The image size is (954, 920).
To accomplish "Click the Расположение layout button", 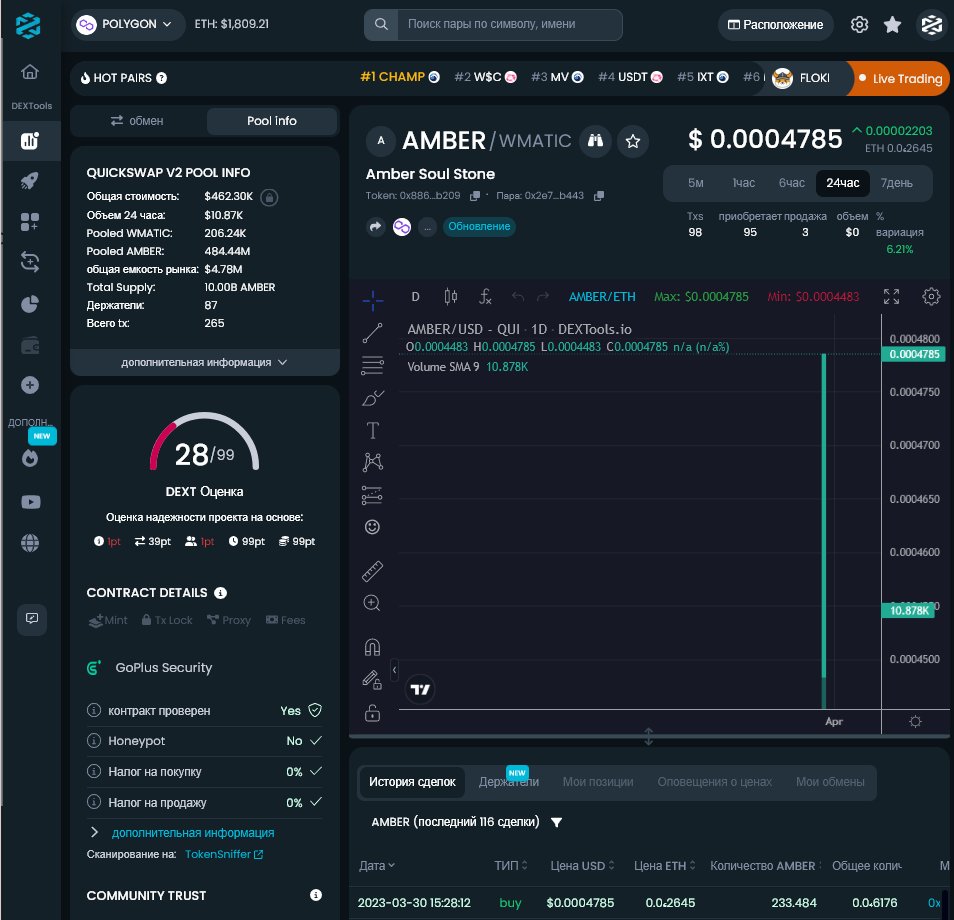I will click(776, 25).
